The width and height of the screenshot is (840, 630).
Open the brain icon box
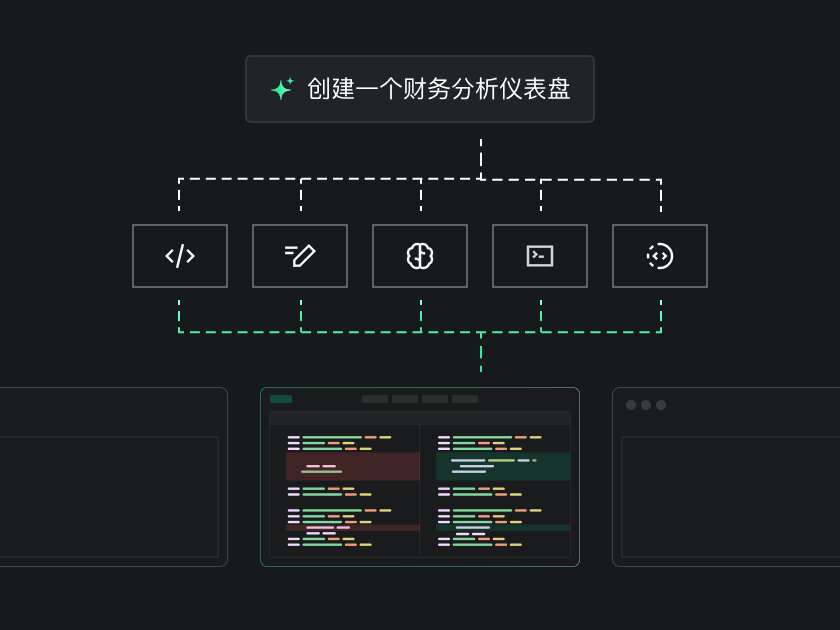[420, 256]
